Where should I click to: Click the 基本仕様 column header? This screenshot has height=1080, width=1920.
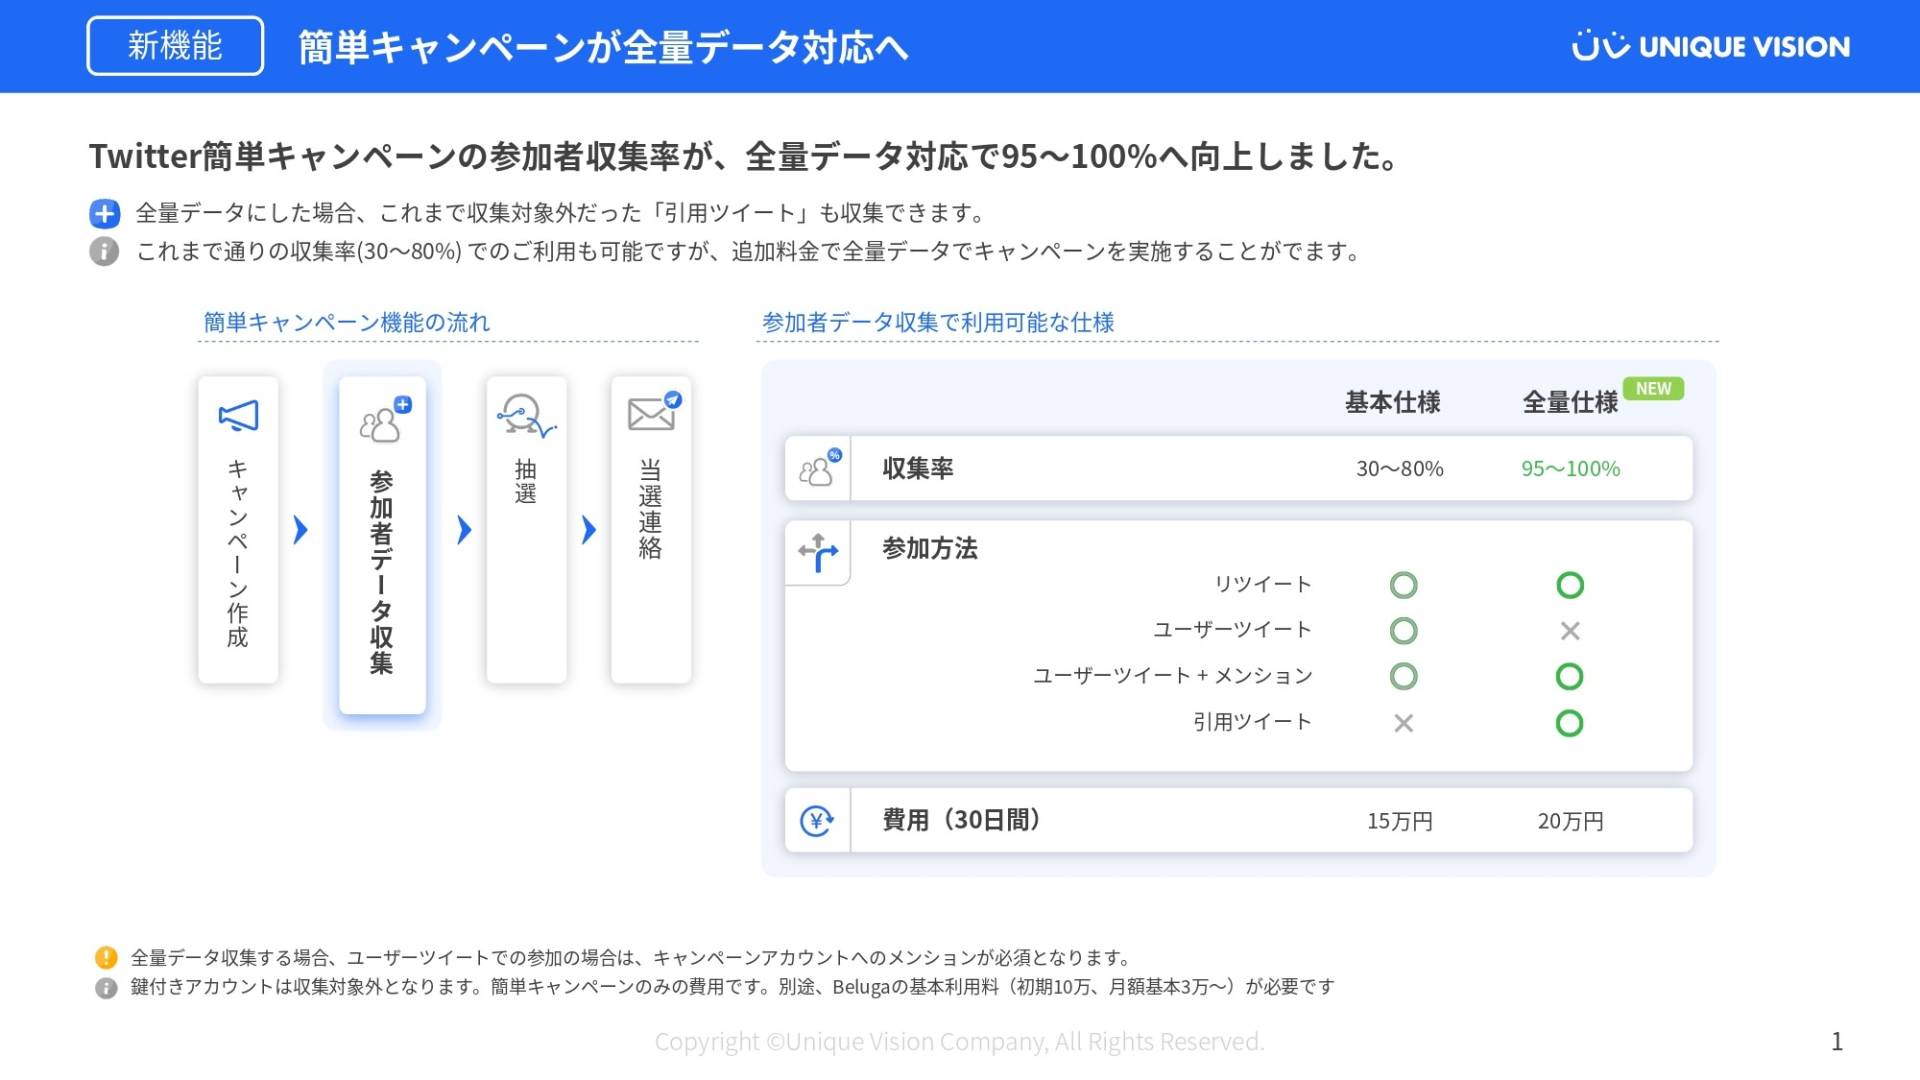click(1392, 402)
